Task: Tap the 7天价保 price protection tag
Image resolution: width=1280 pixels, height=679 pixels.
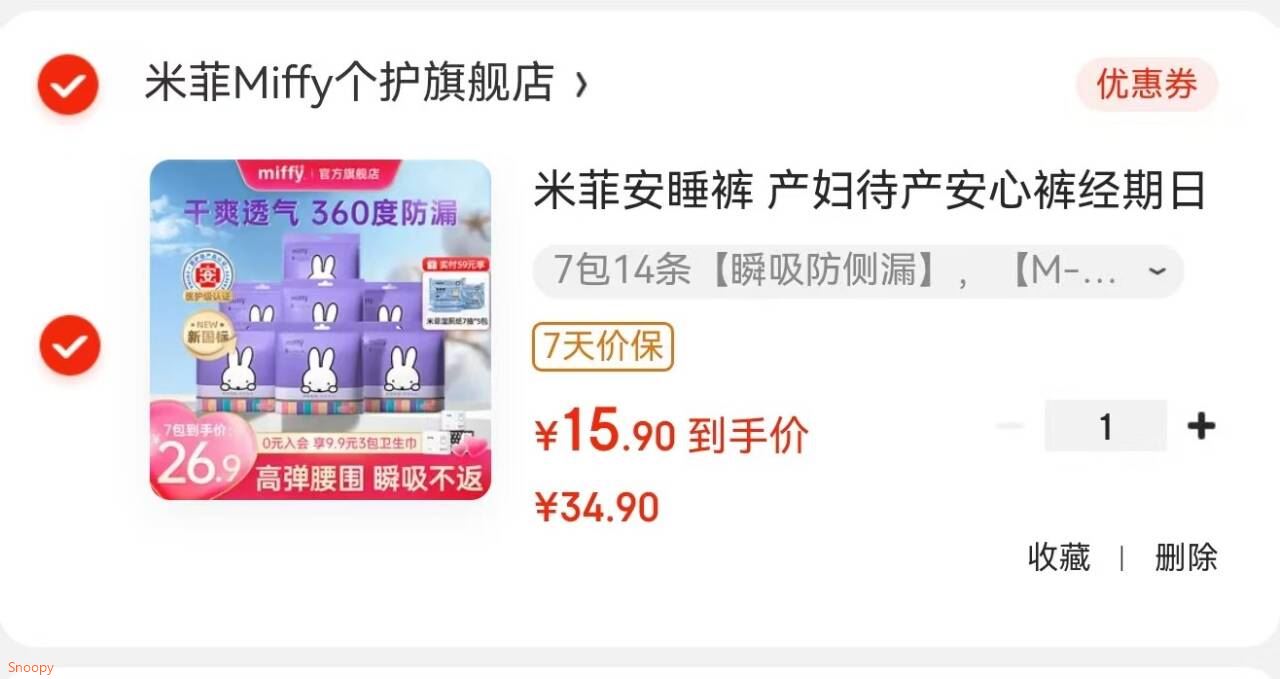Action: click(x=603, y=347)
